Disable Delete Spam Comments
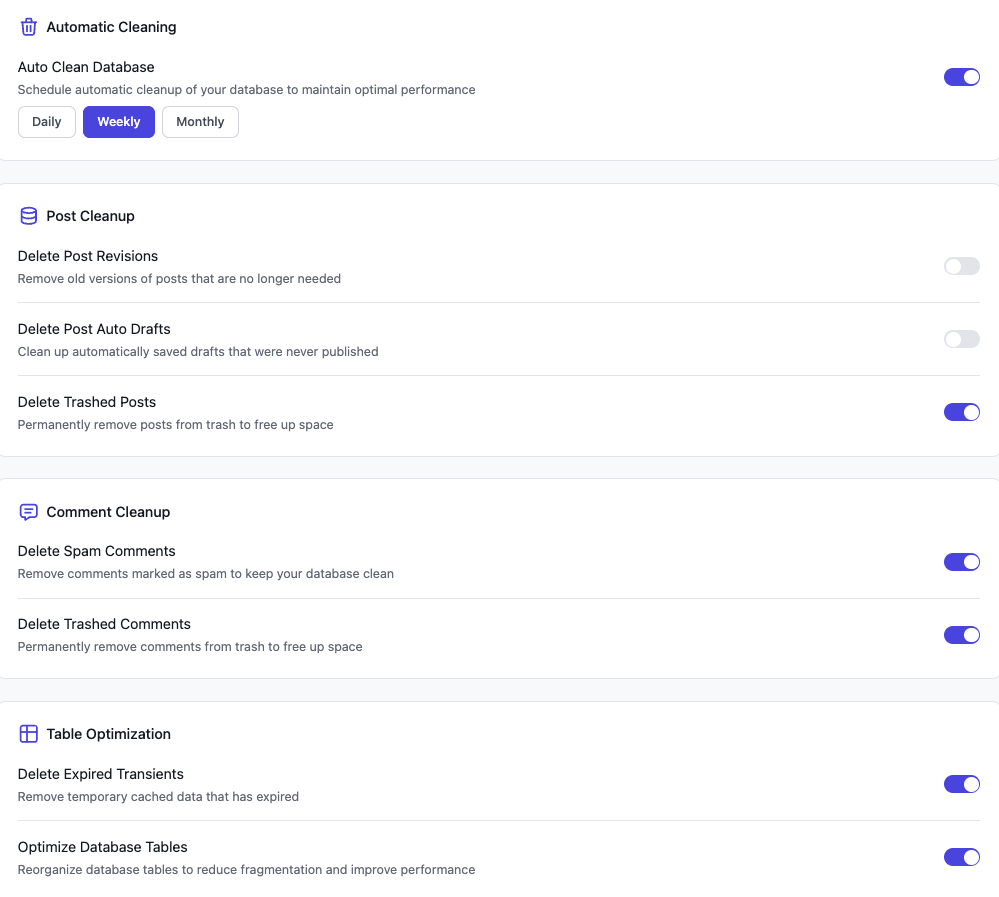999x897 pixels. coord(961,562)
